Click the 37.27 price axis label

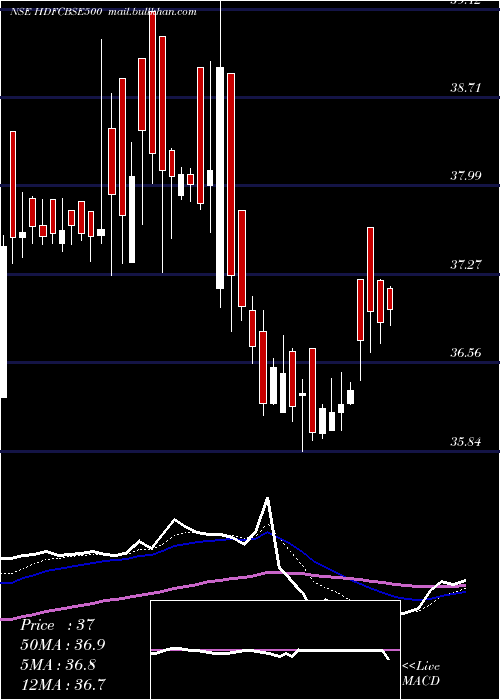[x=466, y=265]
